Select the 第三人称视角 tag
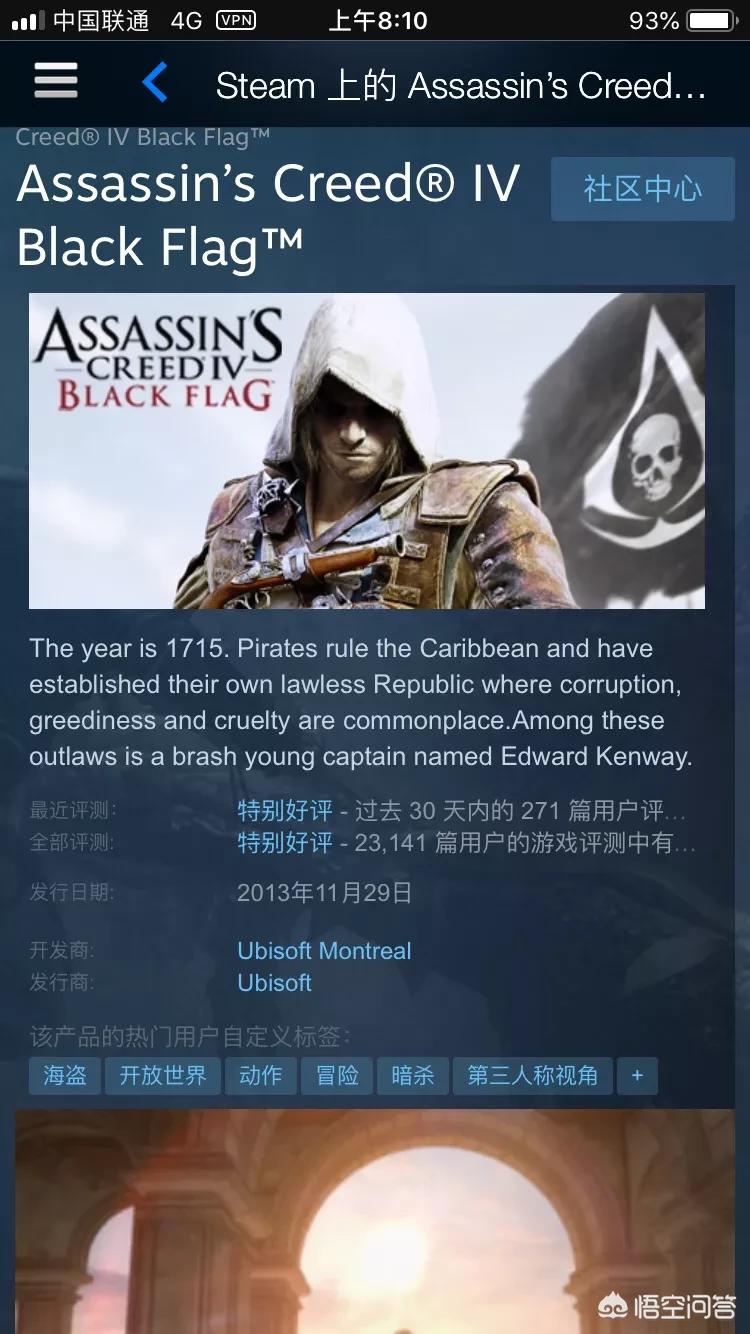The width and height of the screenshot is (750, 1334). click(x=533, y=1076)
